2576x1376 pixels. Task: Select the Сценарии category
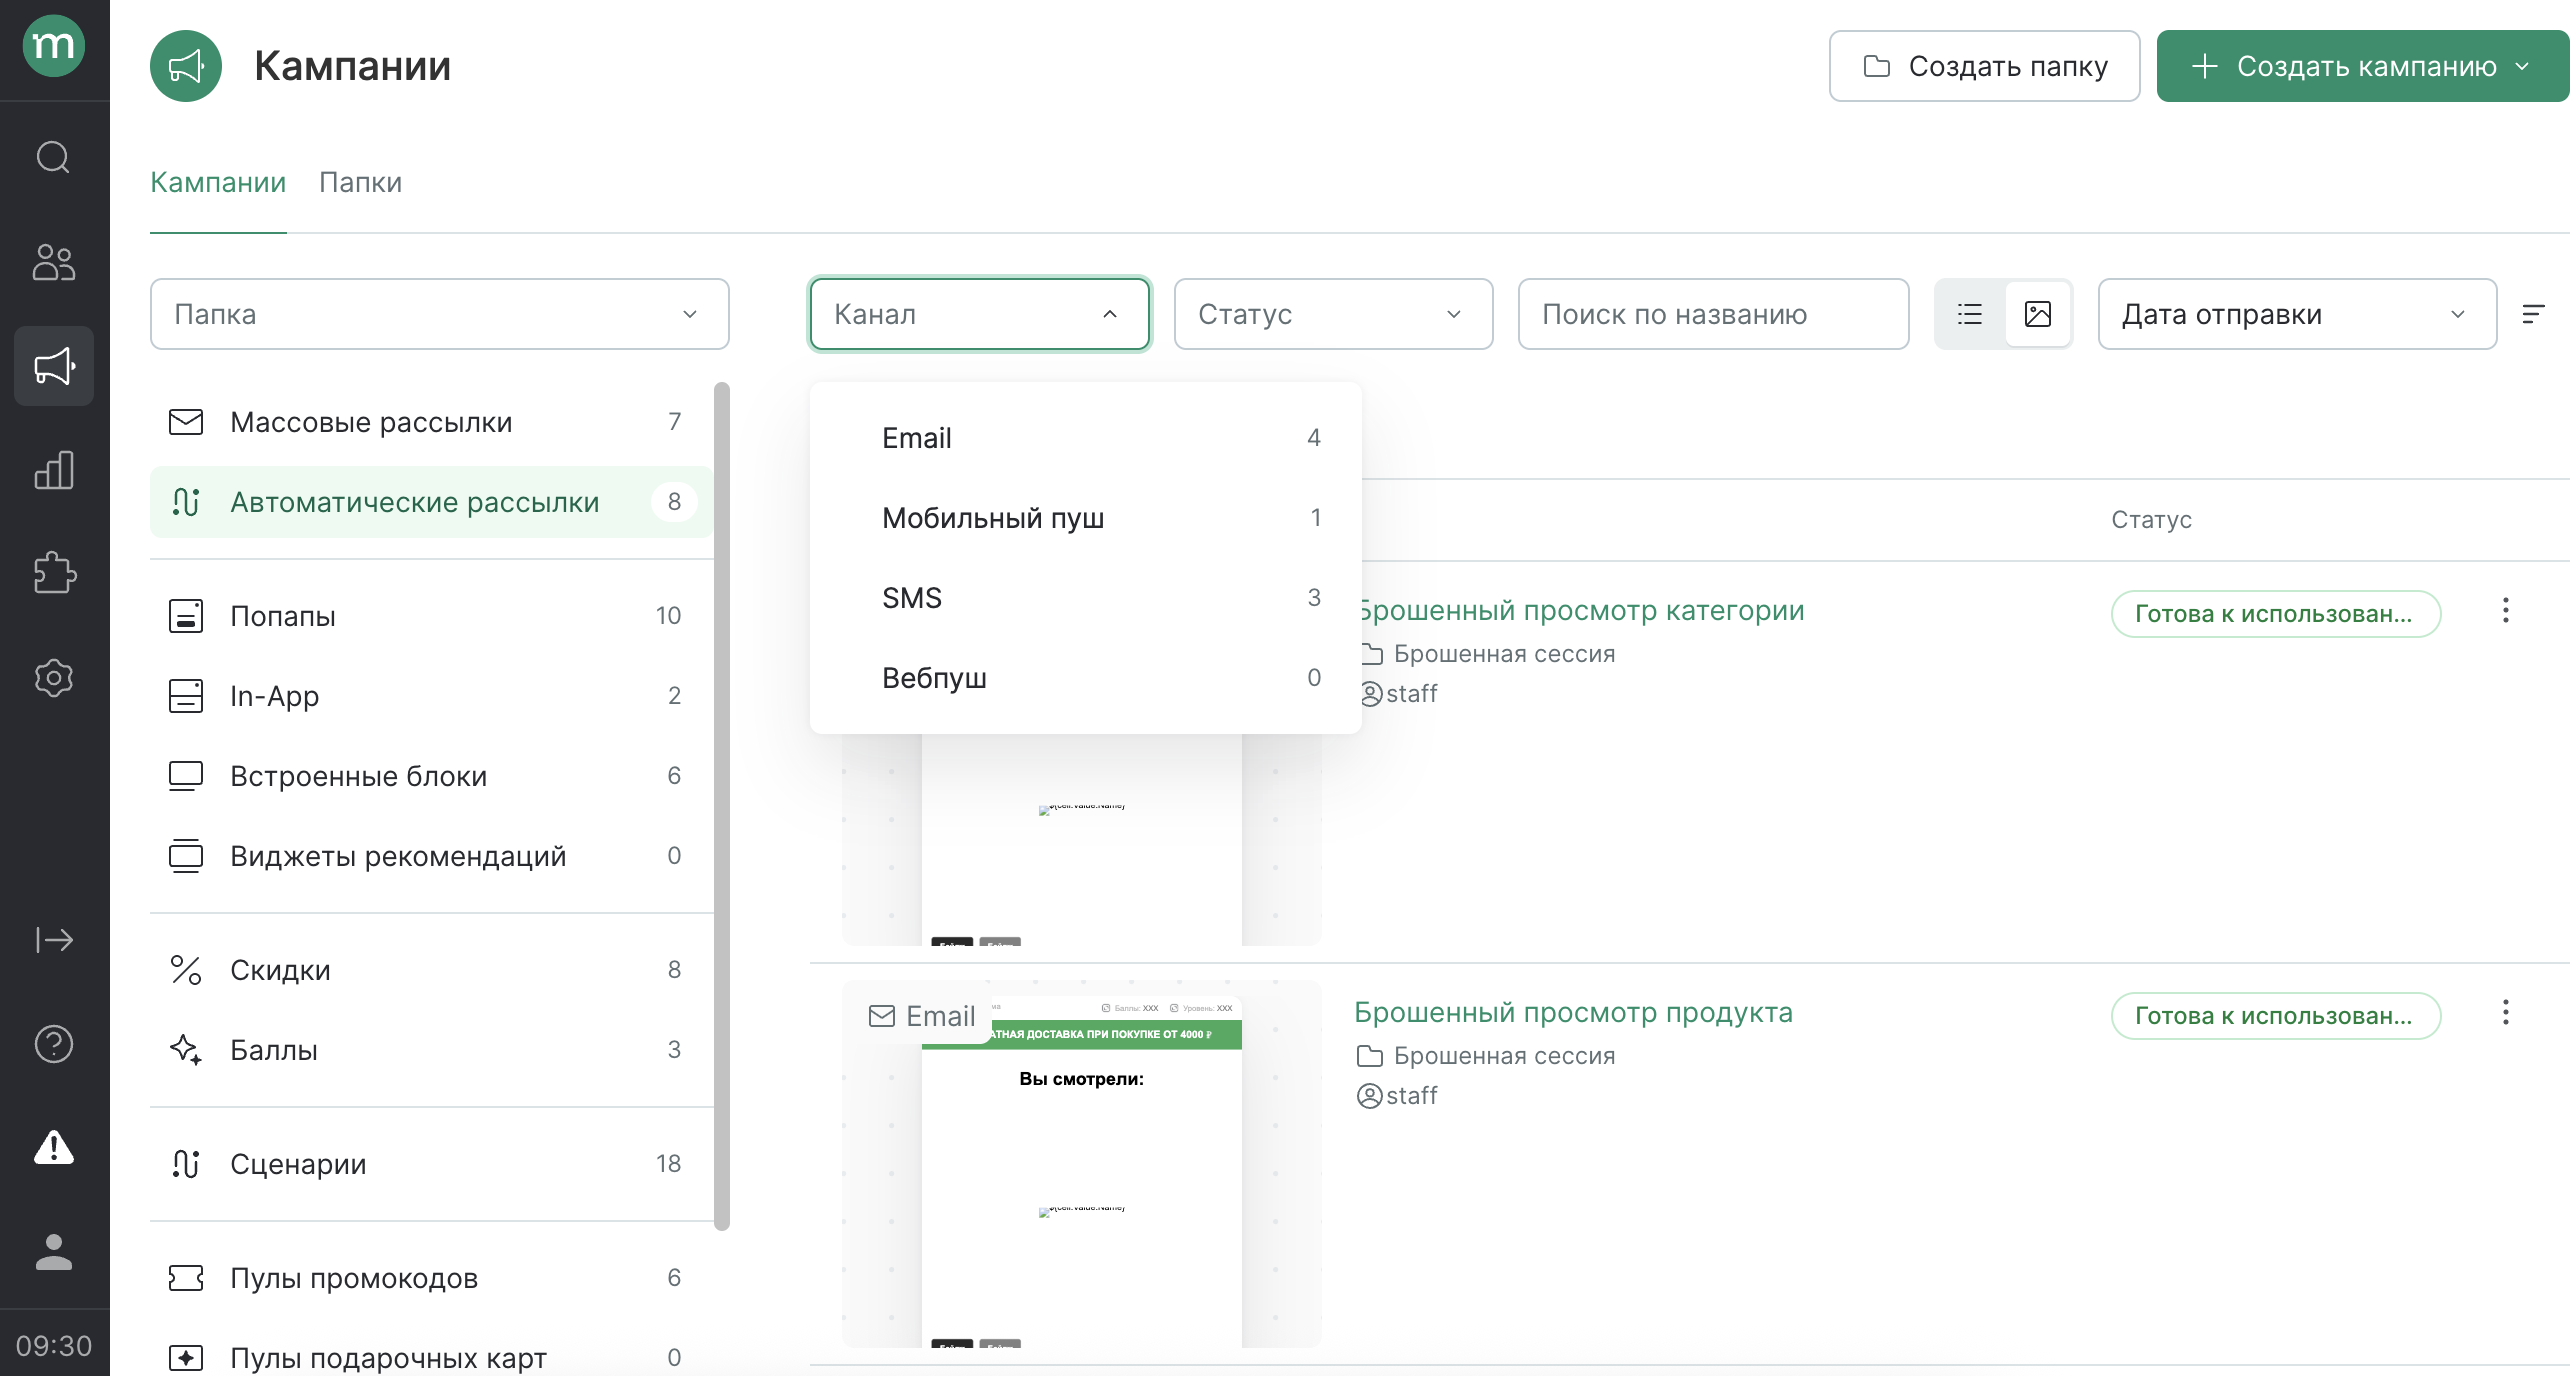tap(432, 1164)
